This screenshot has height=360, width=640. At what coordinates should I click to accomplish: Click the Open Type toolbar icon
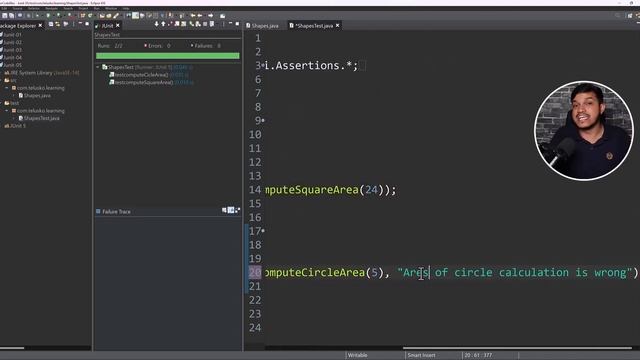pos(102,16)
